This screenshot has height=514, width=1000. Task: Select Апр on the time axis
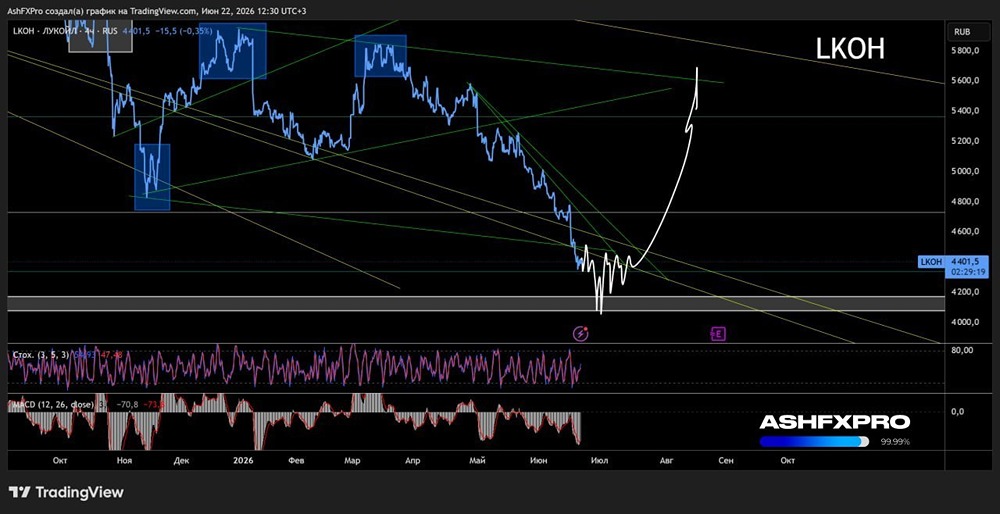[413, 460]
